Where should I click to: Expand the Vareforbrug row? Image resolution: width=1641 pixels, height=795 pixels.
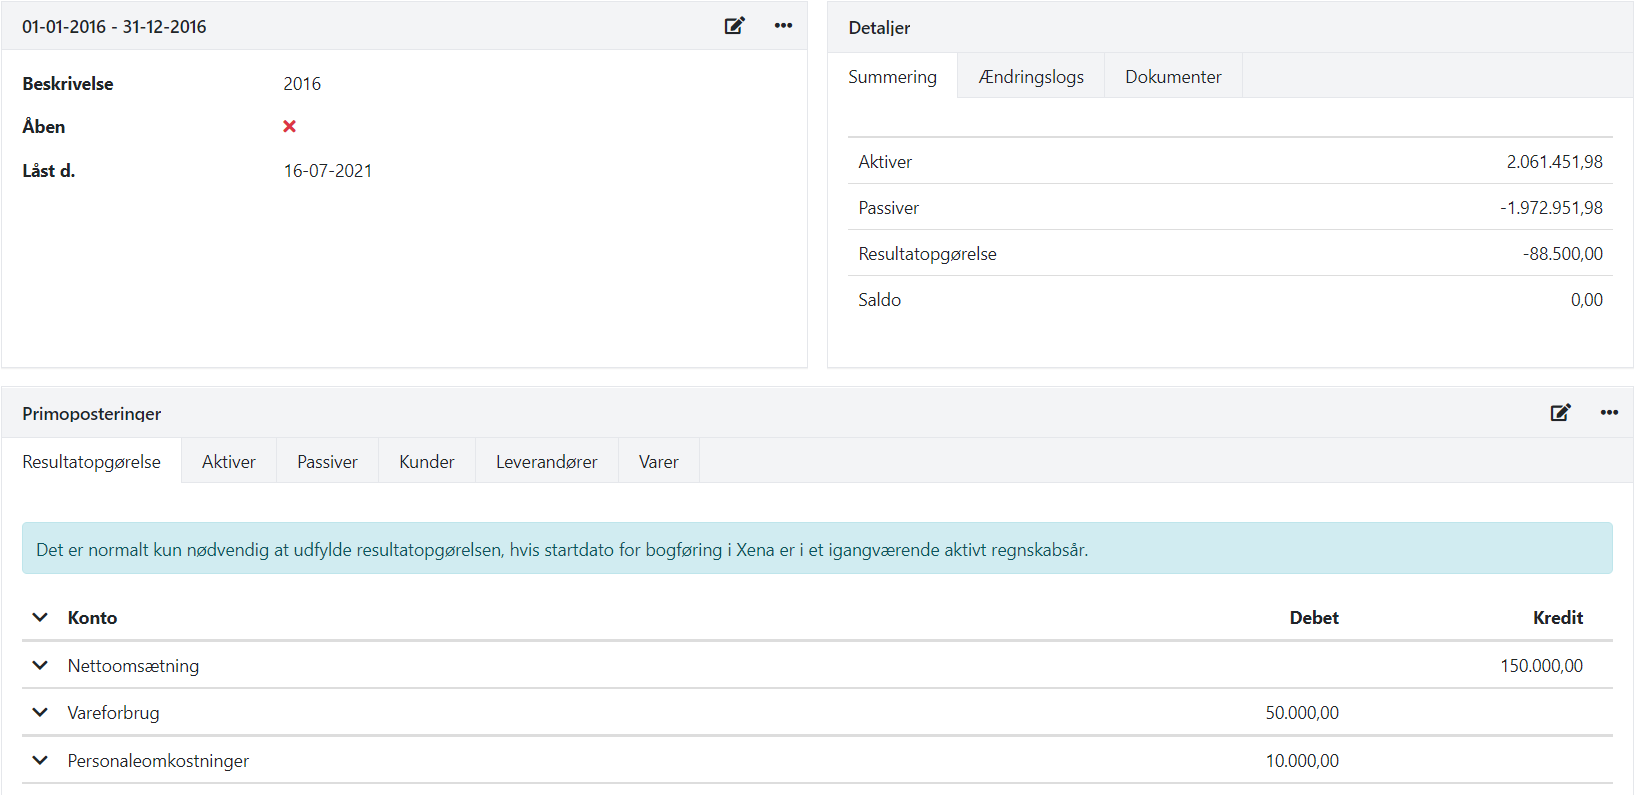pyautogui.click(x=40, y=712)
